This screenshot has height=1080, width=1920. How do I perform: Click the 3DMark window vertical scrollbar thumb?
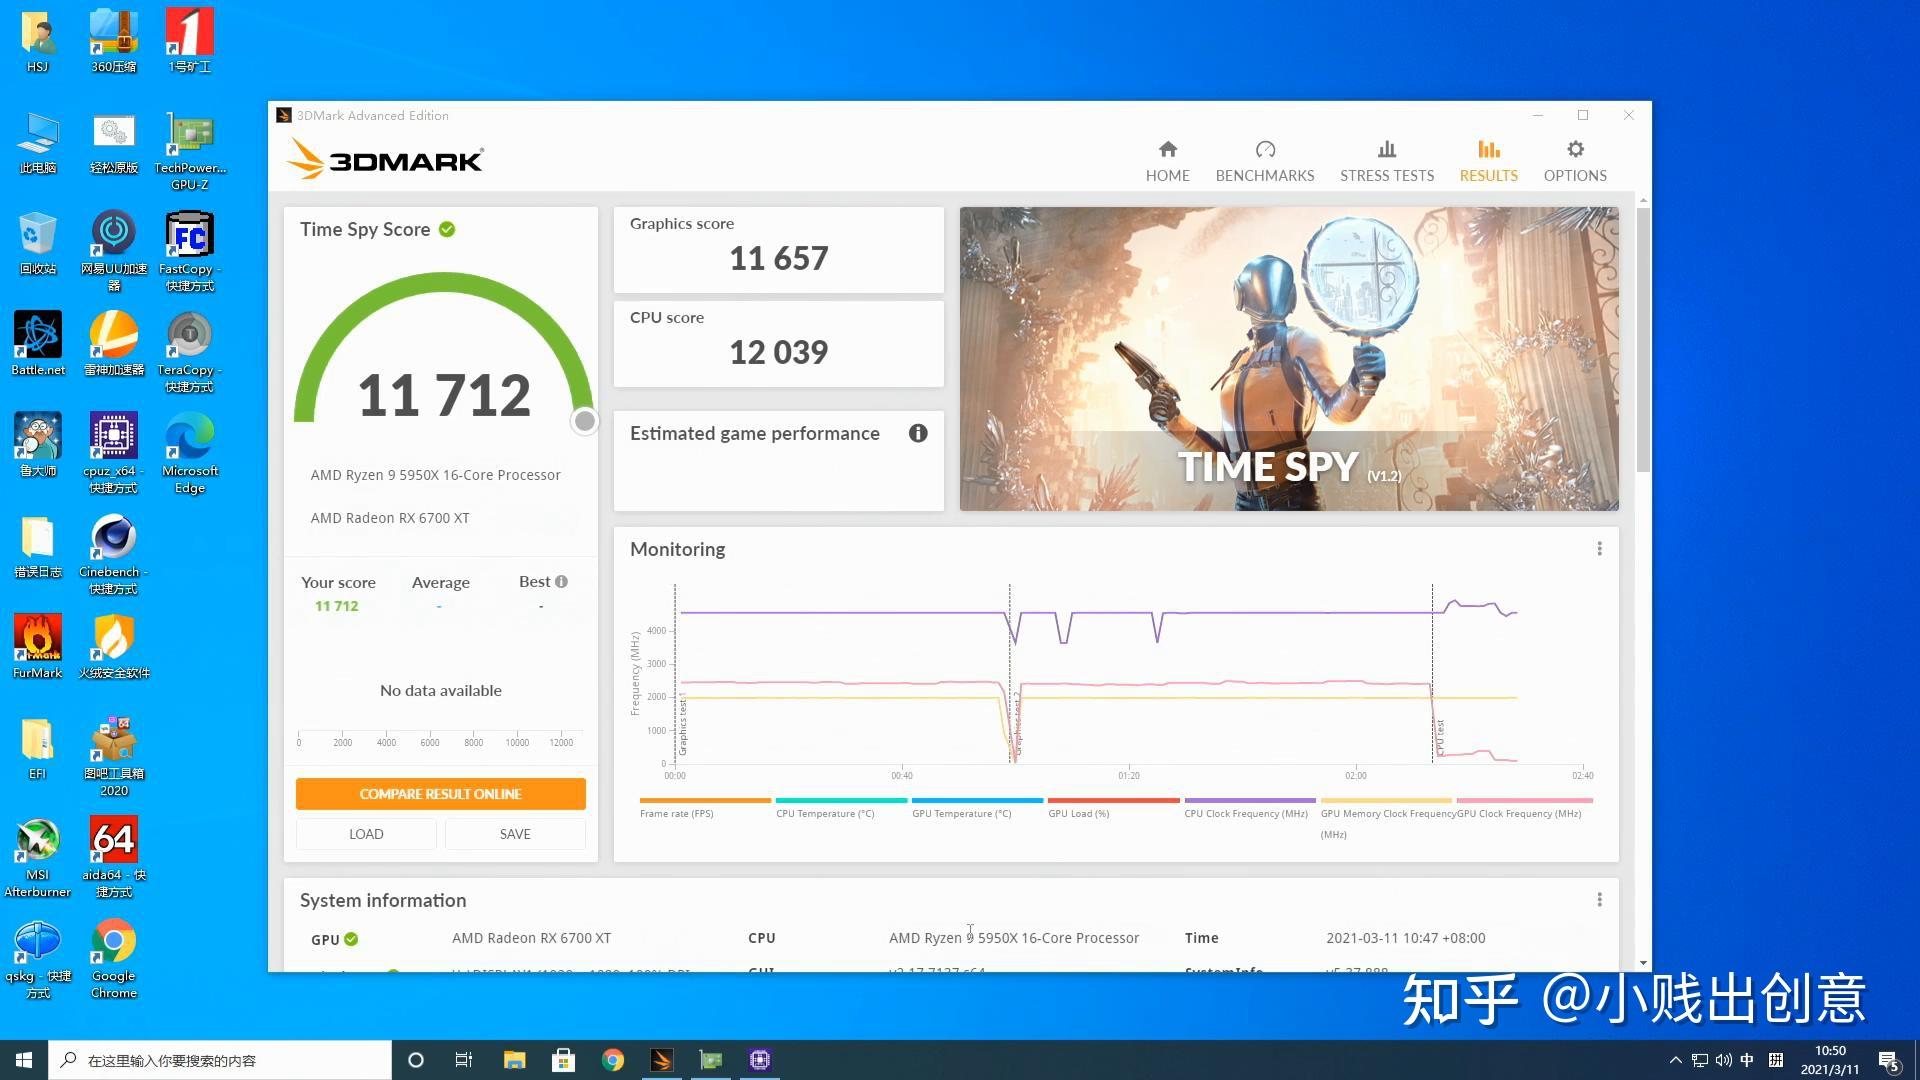1643,340
